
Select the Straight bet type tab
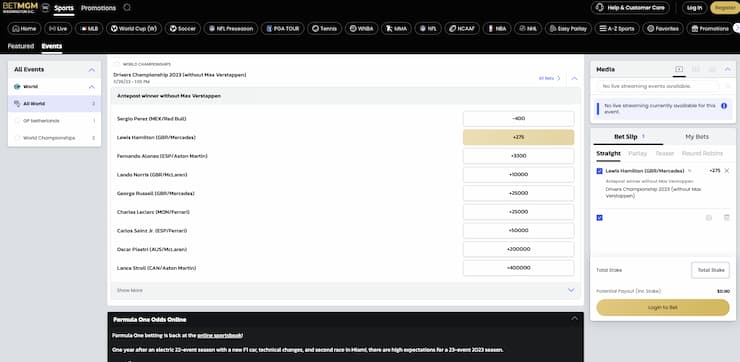click(x=608, y=153)
